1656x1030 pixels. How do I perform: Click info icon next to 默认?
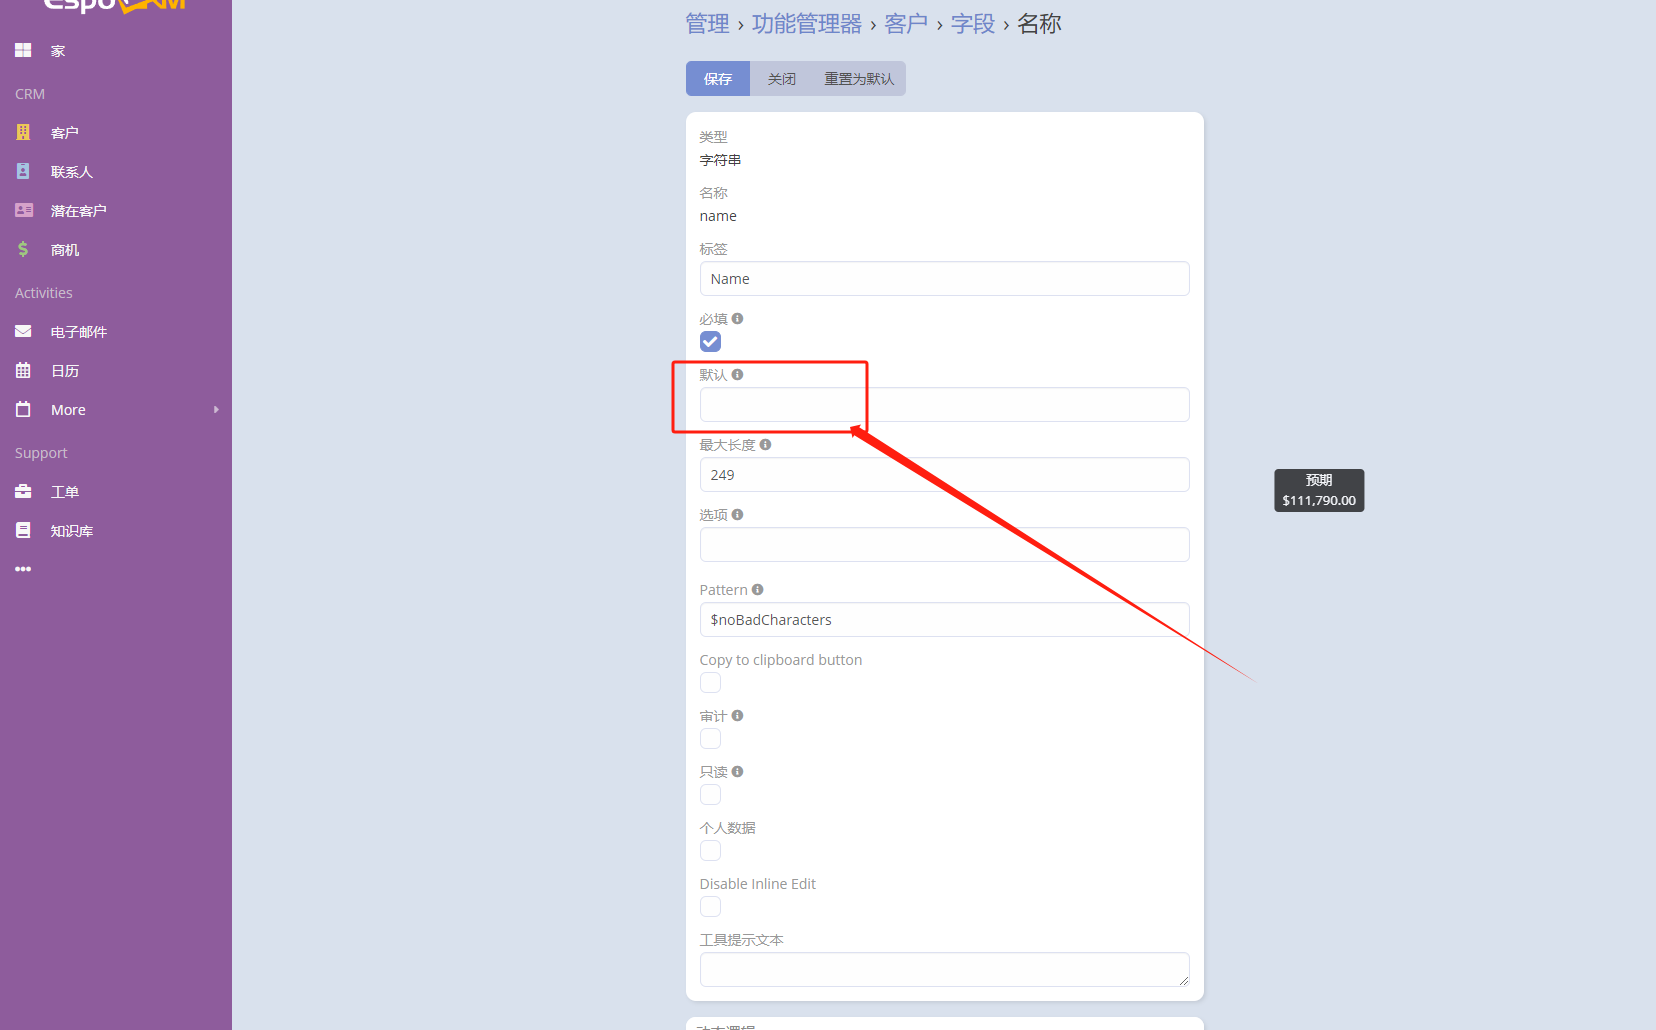[x=737, y=374]
